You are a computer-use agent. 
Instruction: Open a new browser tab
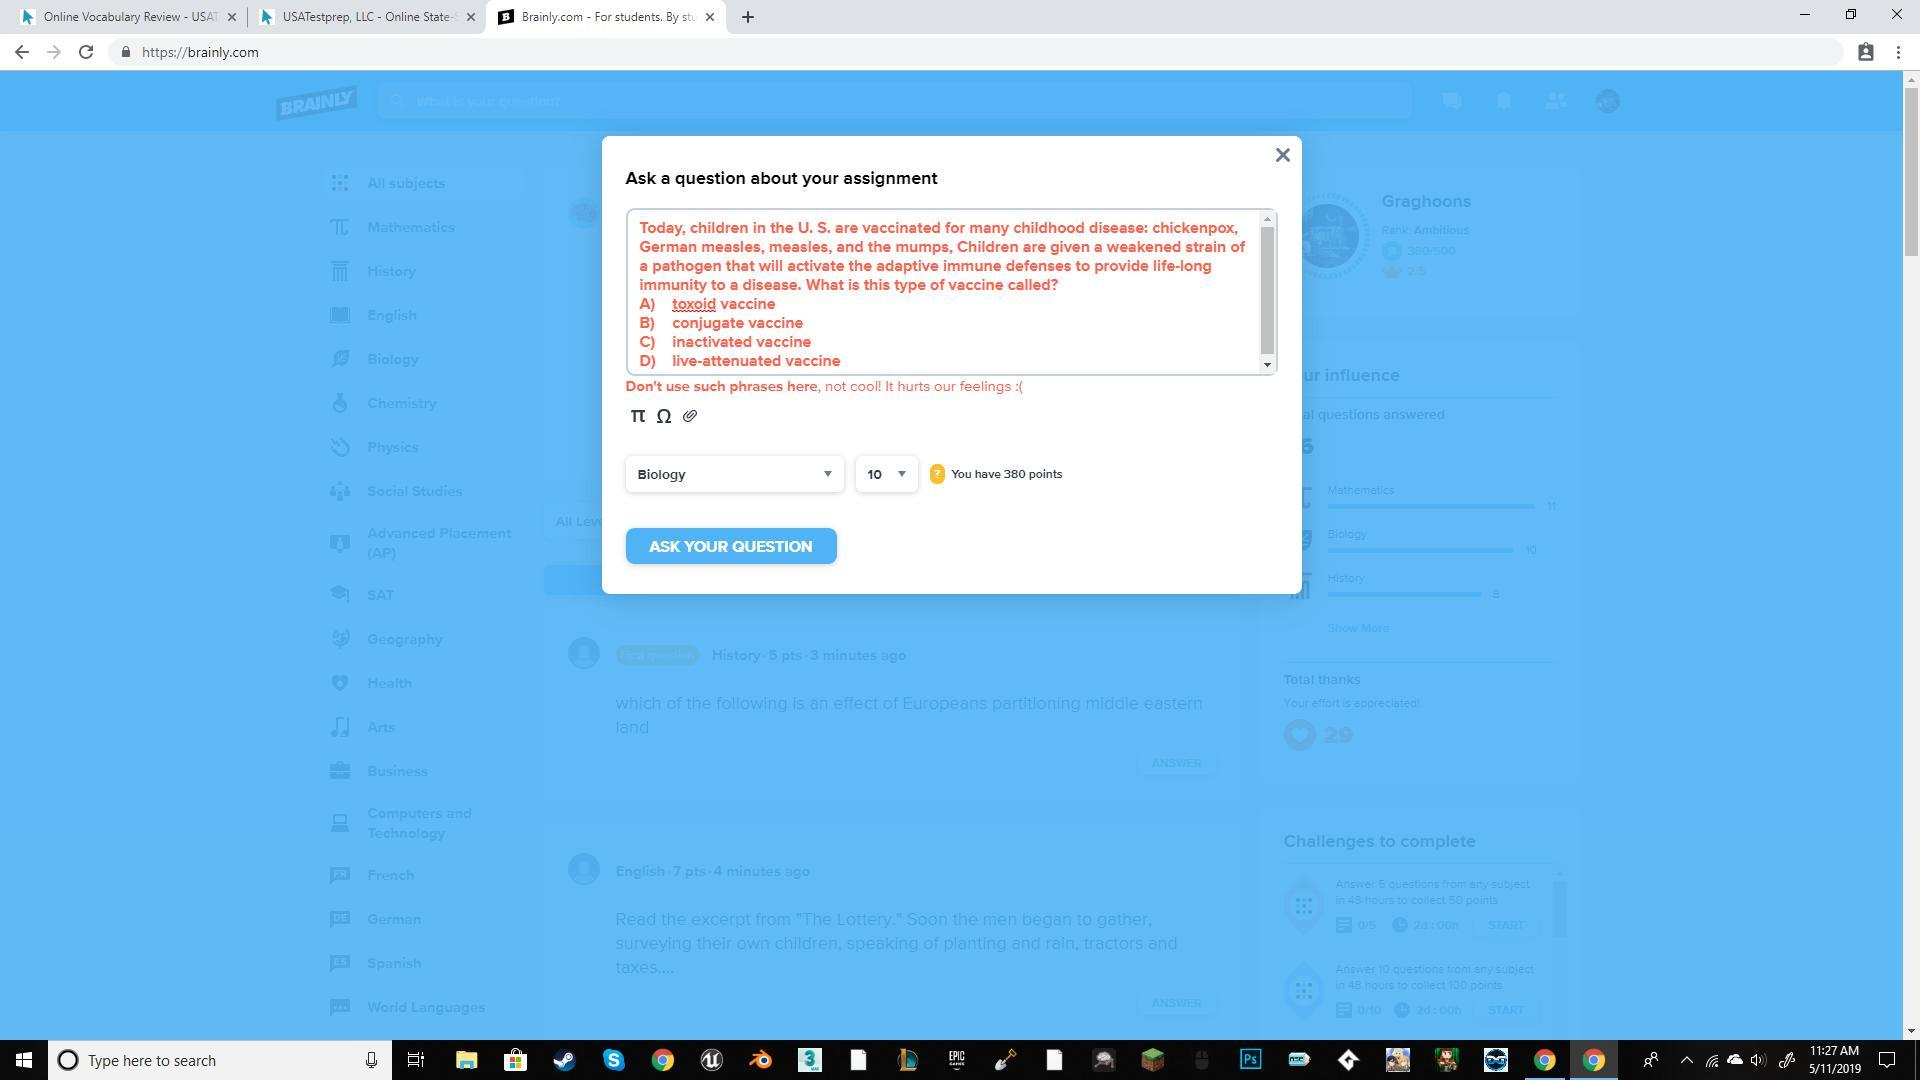(x=748, y=17)
